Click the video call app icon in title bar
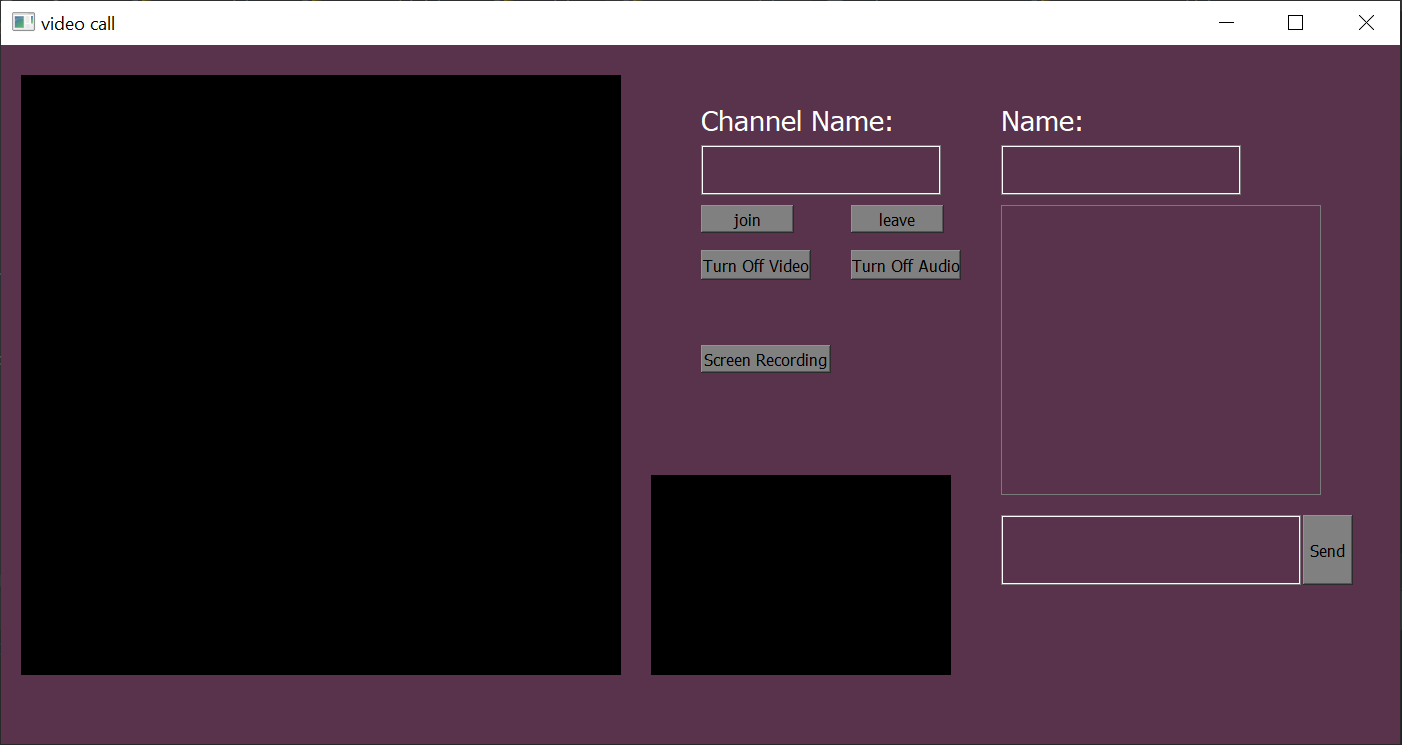 22,21
